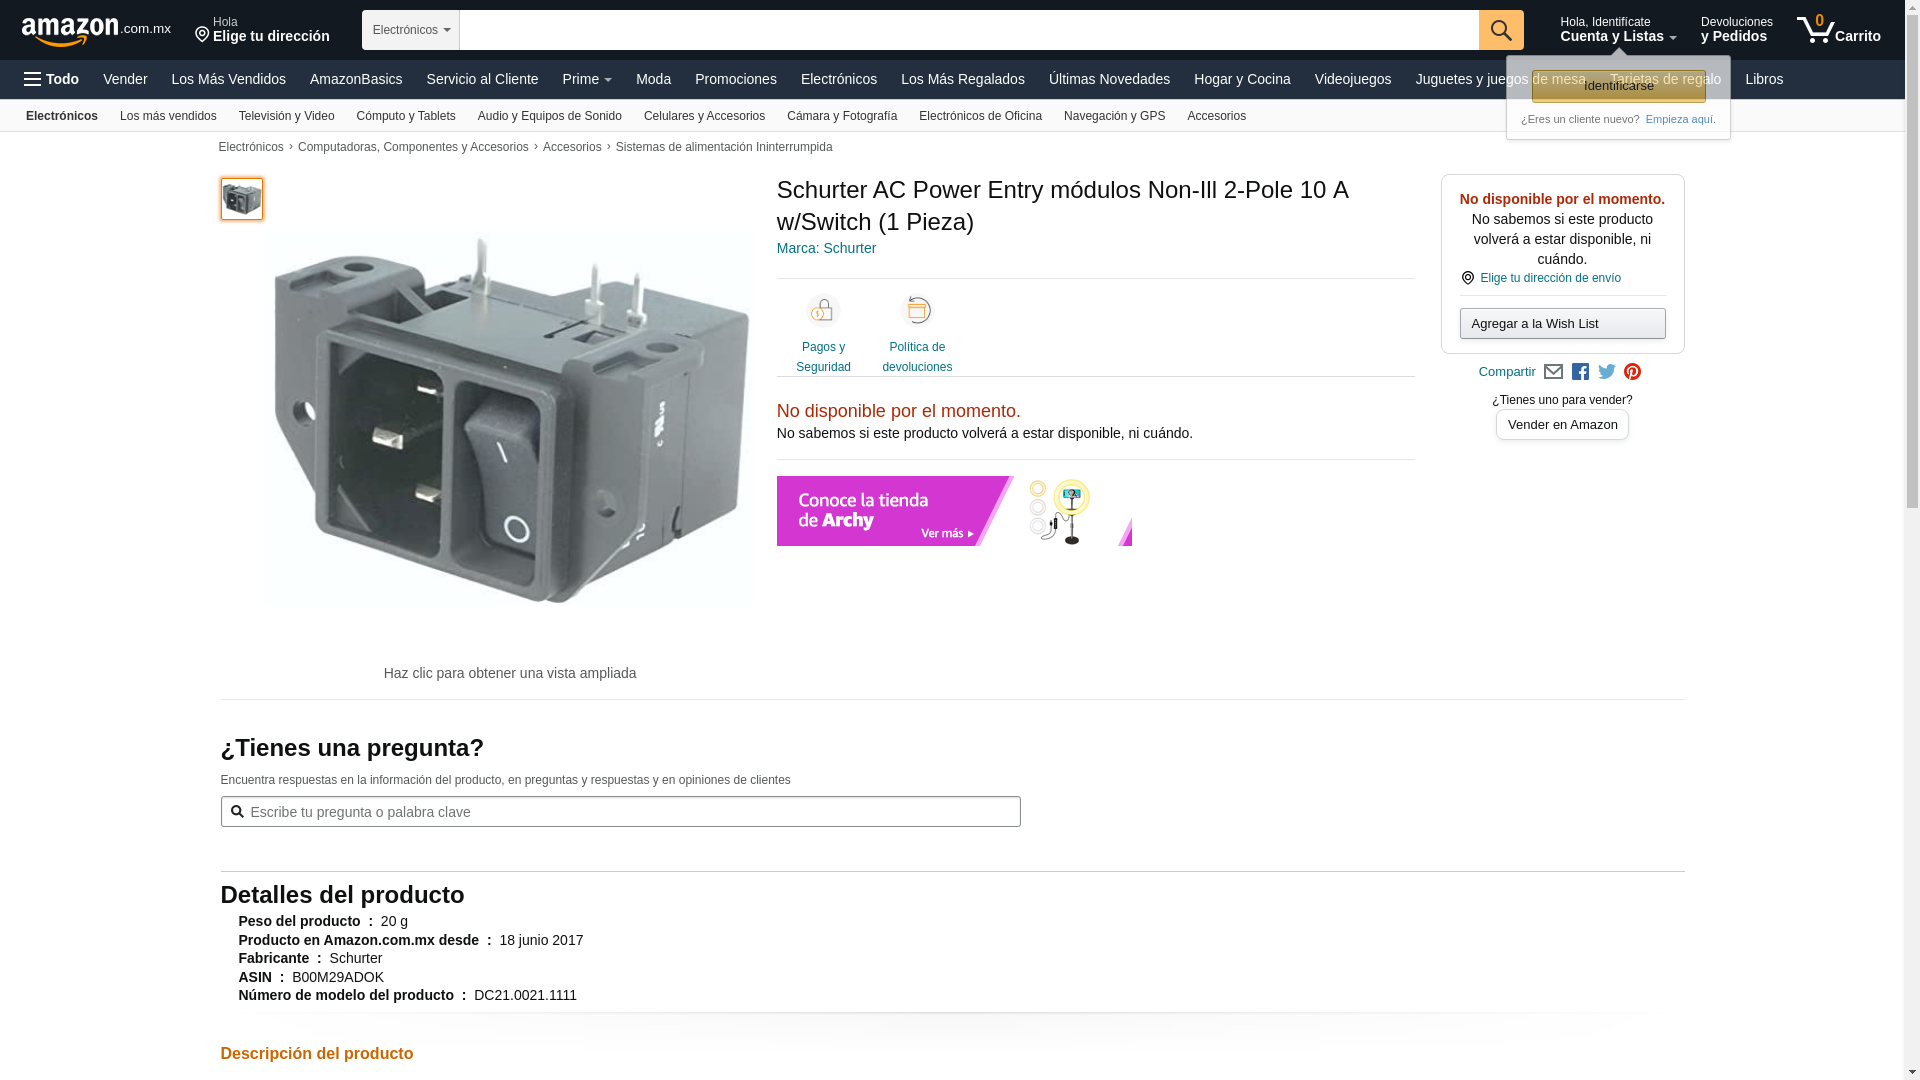
Task: Click the Pagos y Seguridad lock icon
Action: coord(823,311)
